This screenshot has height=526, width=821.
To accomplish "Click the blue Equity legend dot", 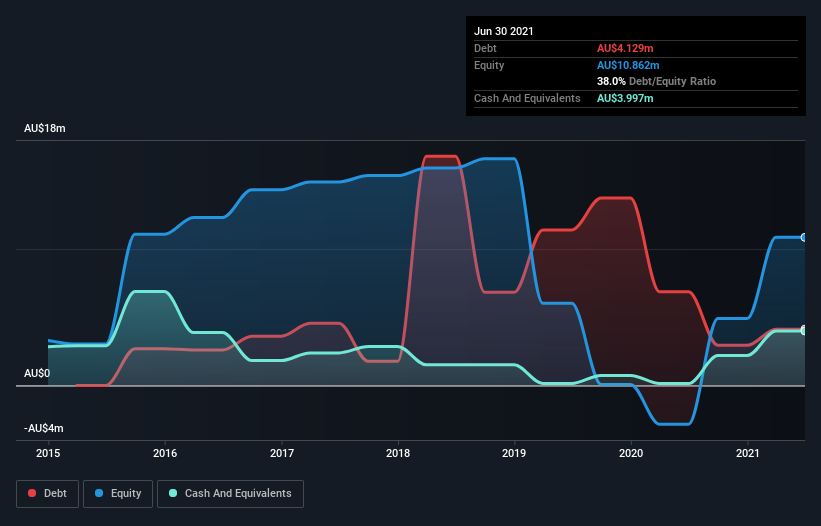I will [99, 493].
